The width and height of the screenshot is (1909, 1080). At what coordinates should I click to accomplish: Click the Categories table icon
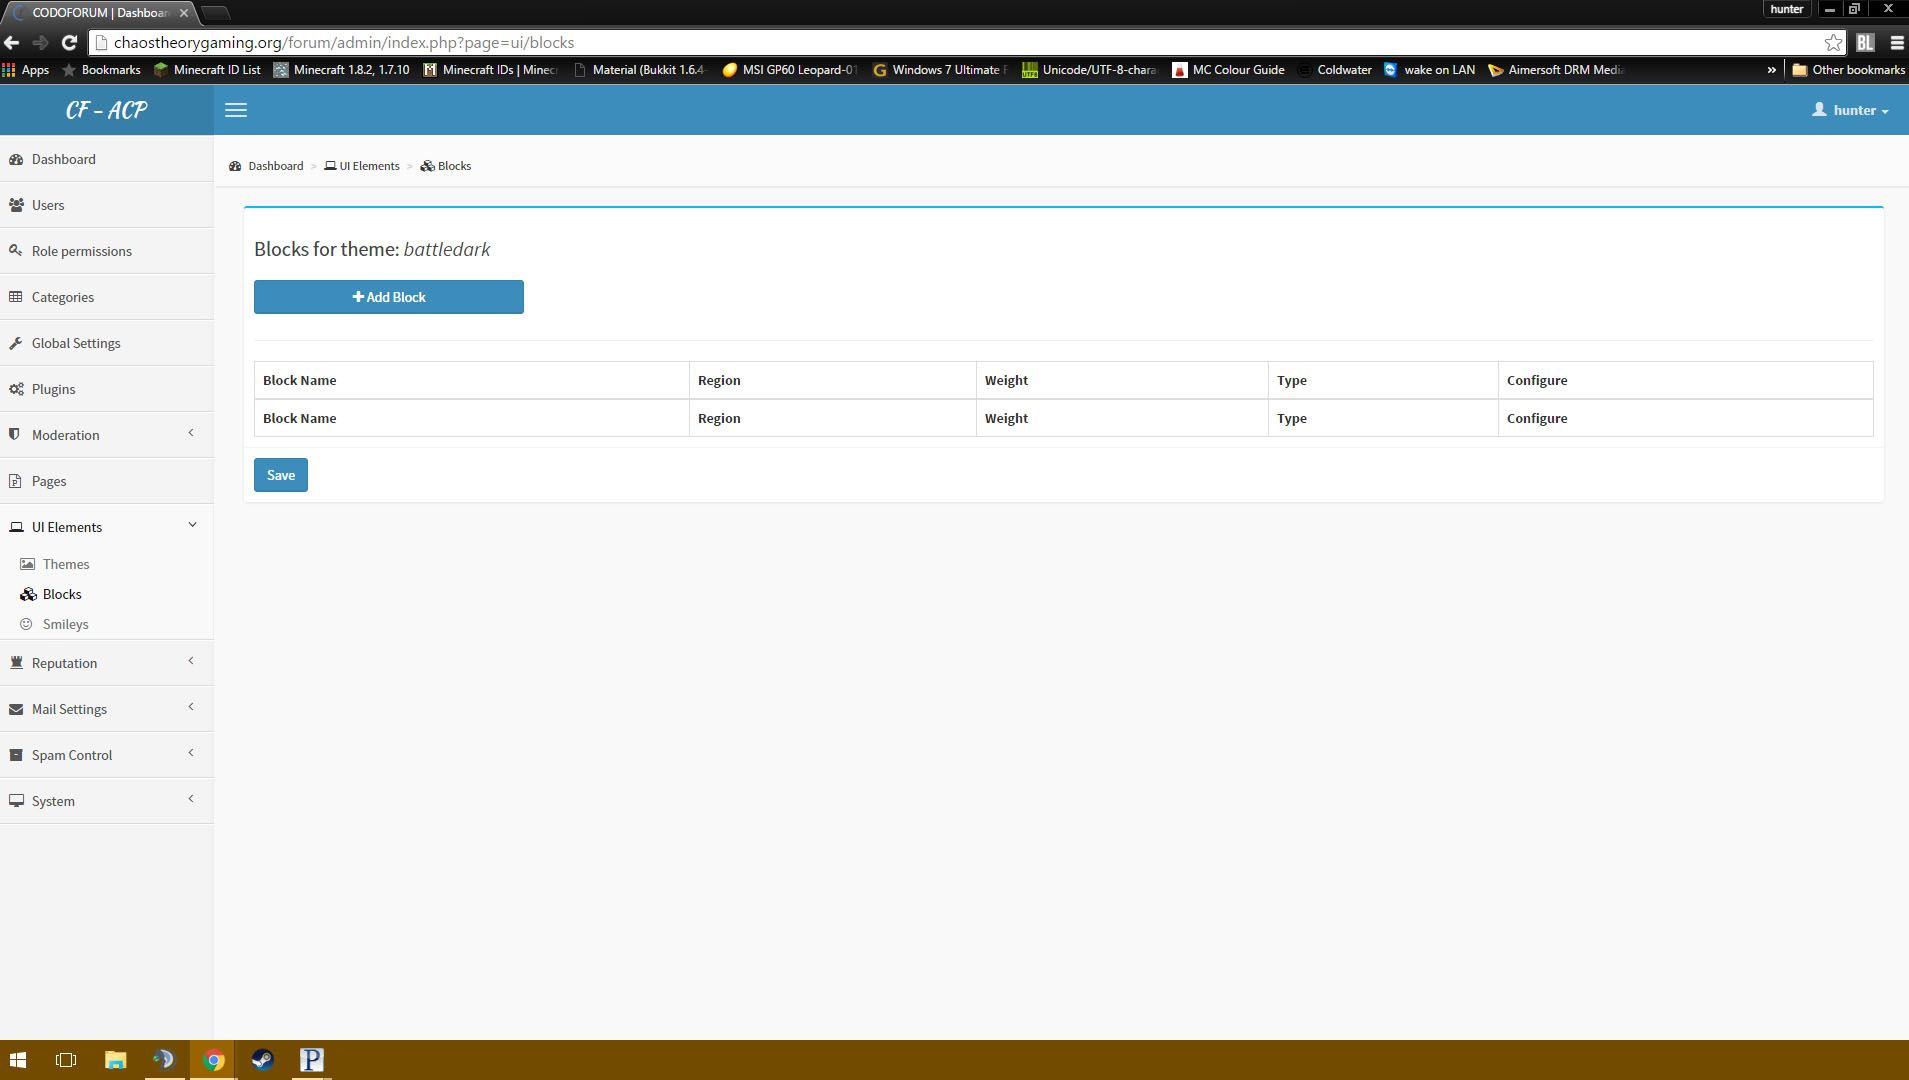coord(16,297)
